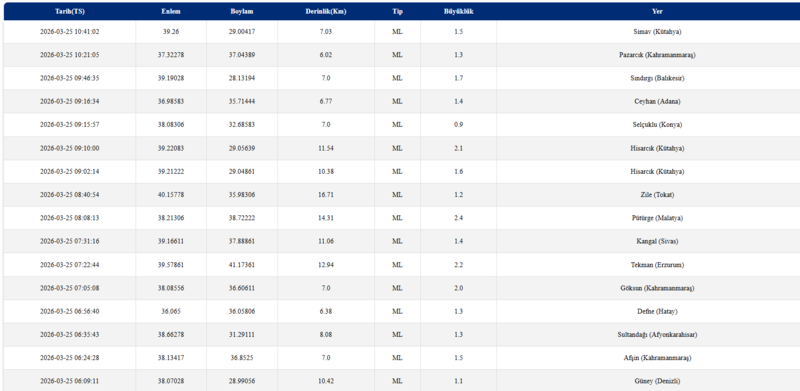This screenshot has width=800, height=391.
Task: Select the location Sındırgı (Balıkesir)
Action: click(657, 79)
